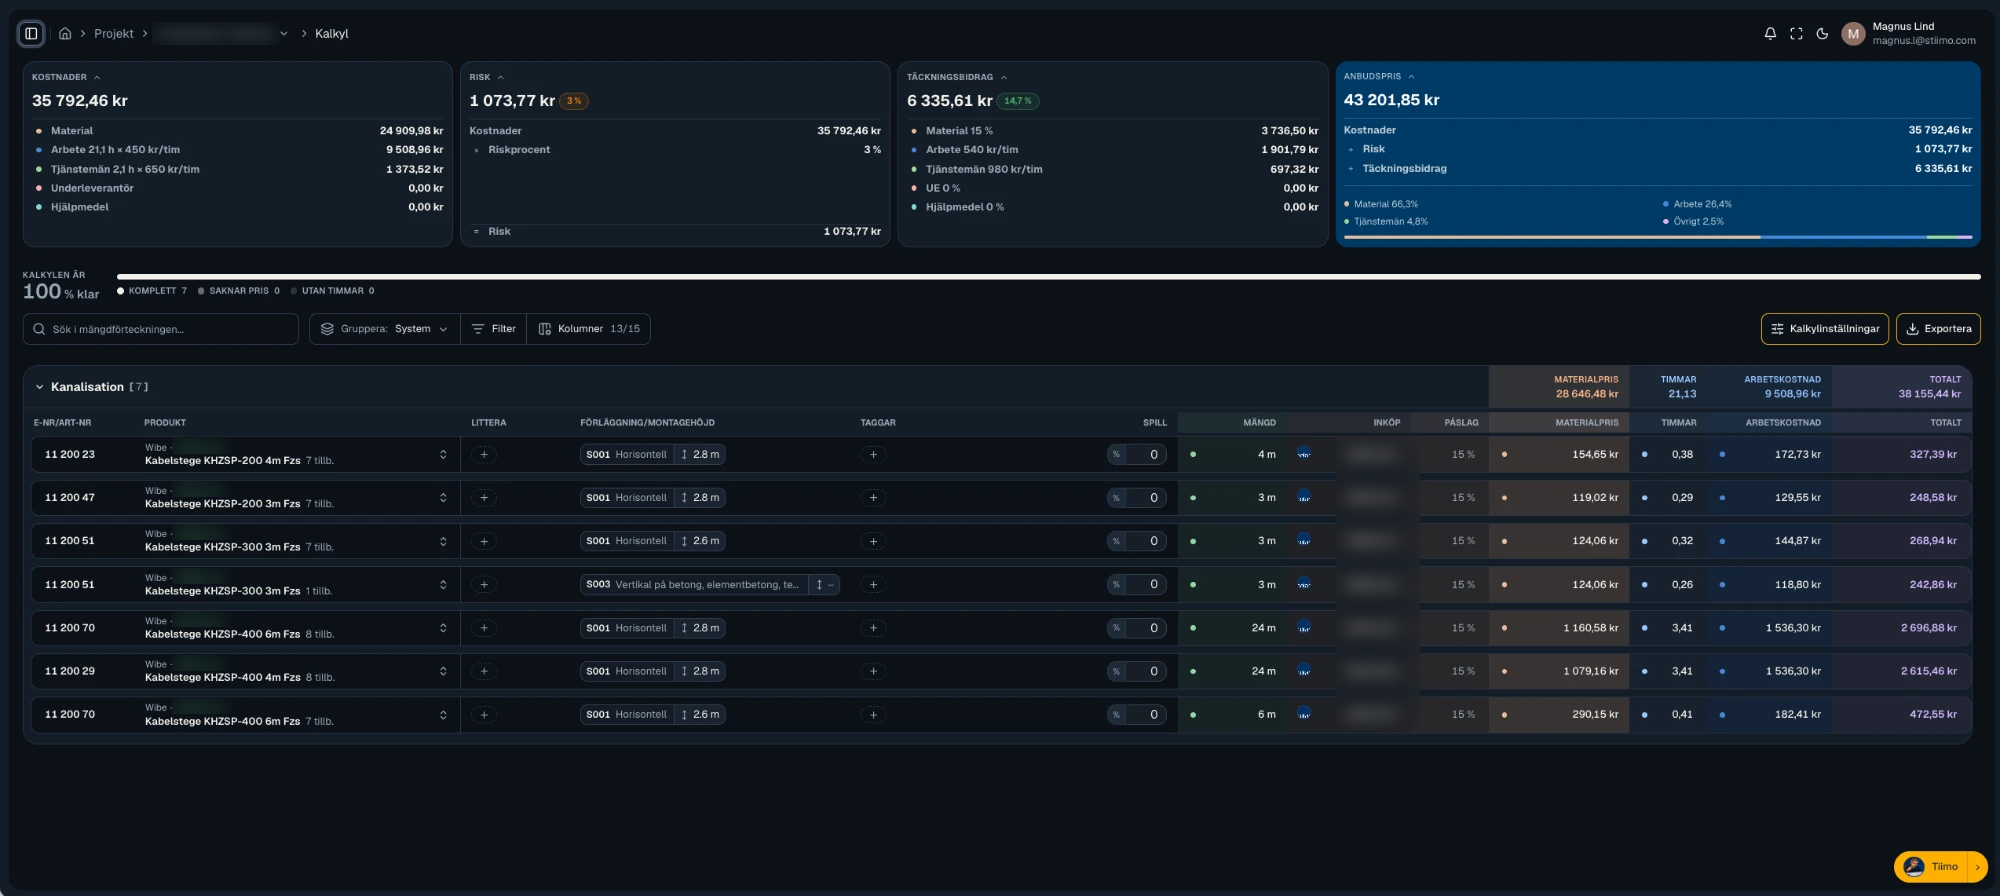Click the quantity source icon beside 4 m
This screenshot has width=2000, height=896.
point(1304,454)
